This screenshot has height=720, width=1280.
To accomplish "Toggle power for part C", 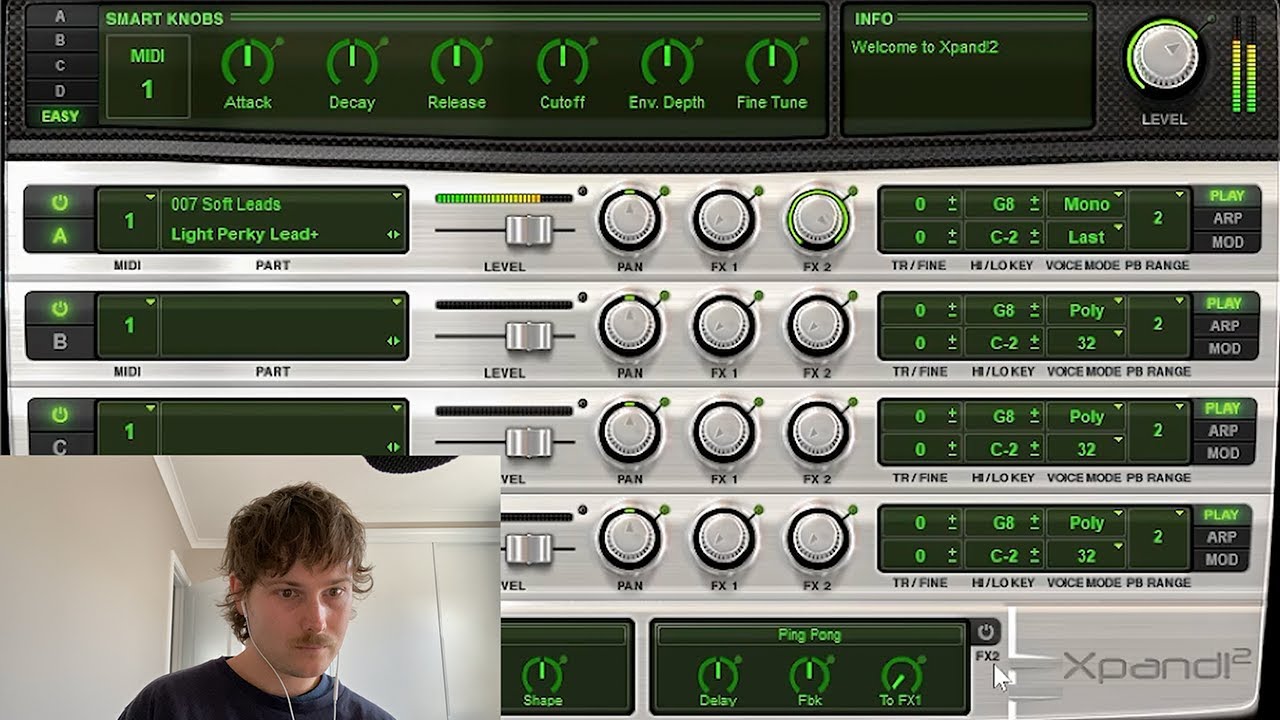I will pos(60,415).
